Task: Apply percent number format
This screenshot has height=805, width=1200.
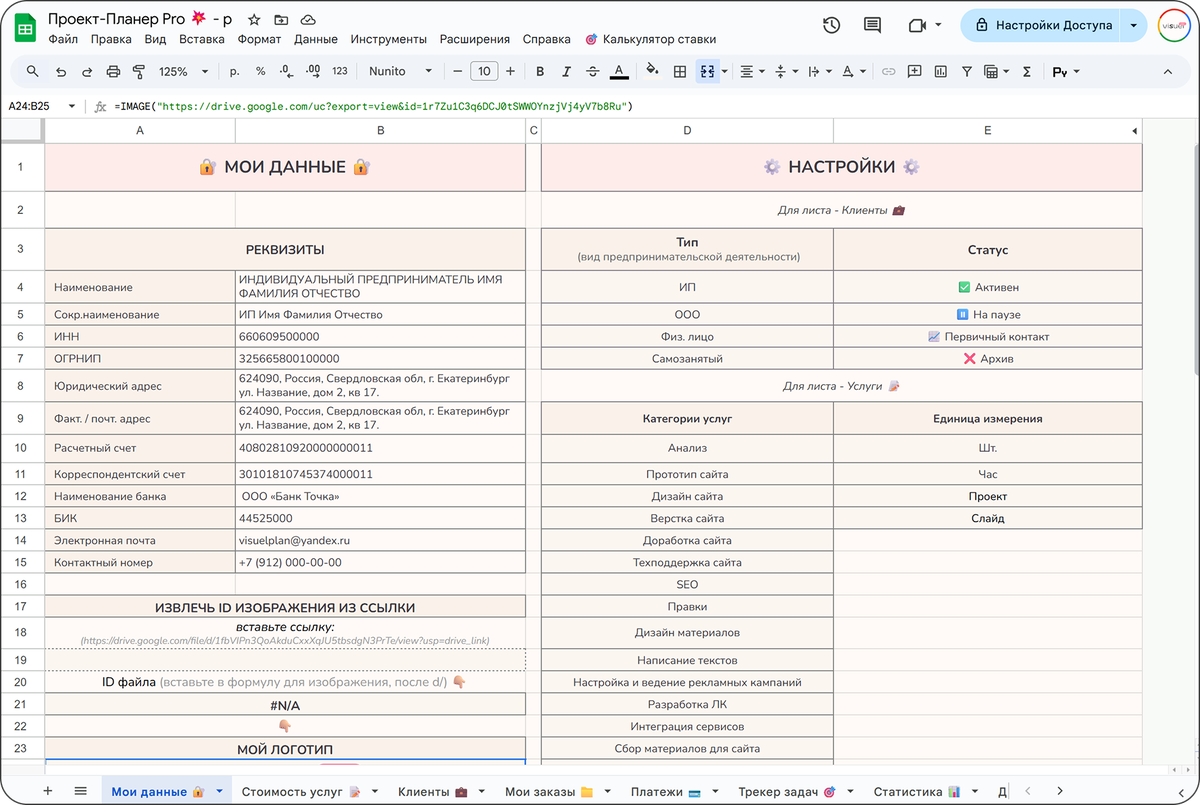Action: coord(261,72)
